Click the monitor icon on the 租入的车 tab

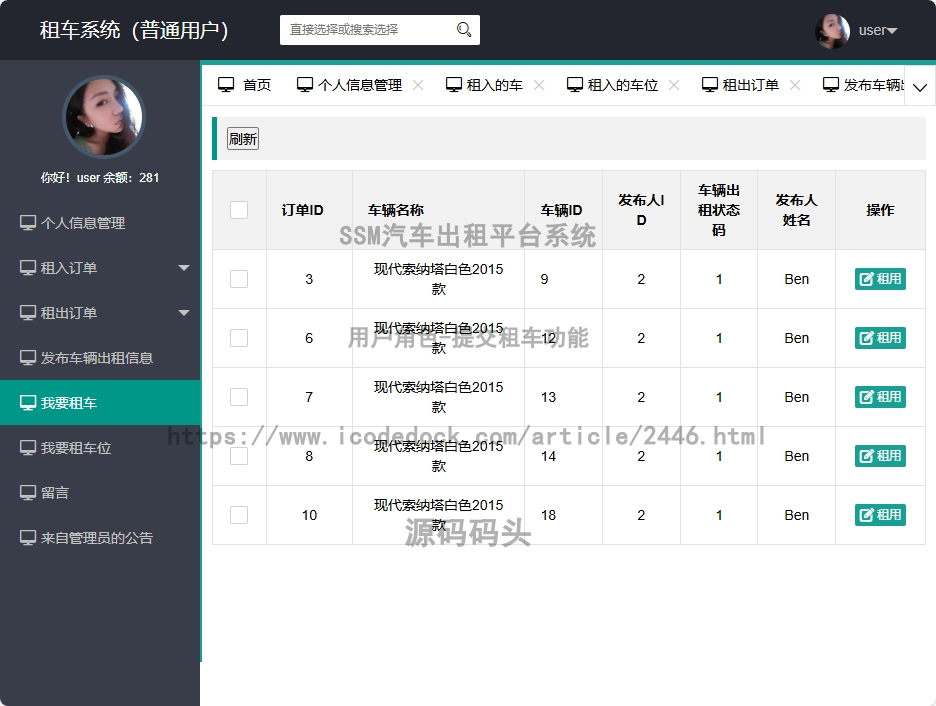tap(454, 85)
